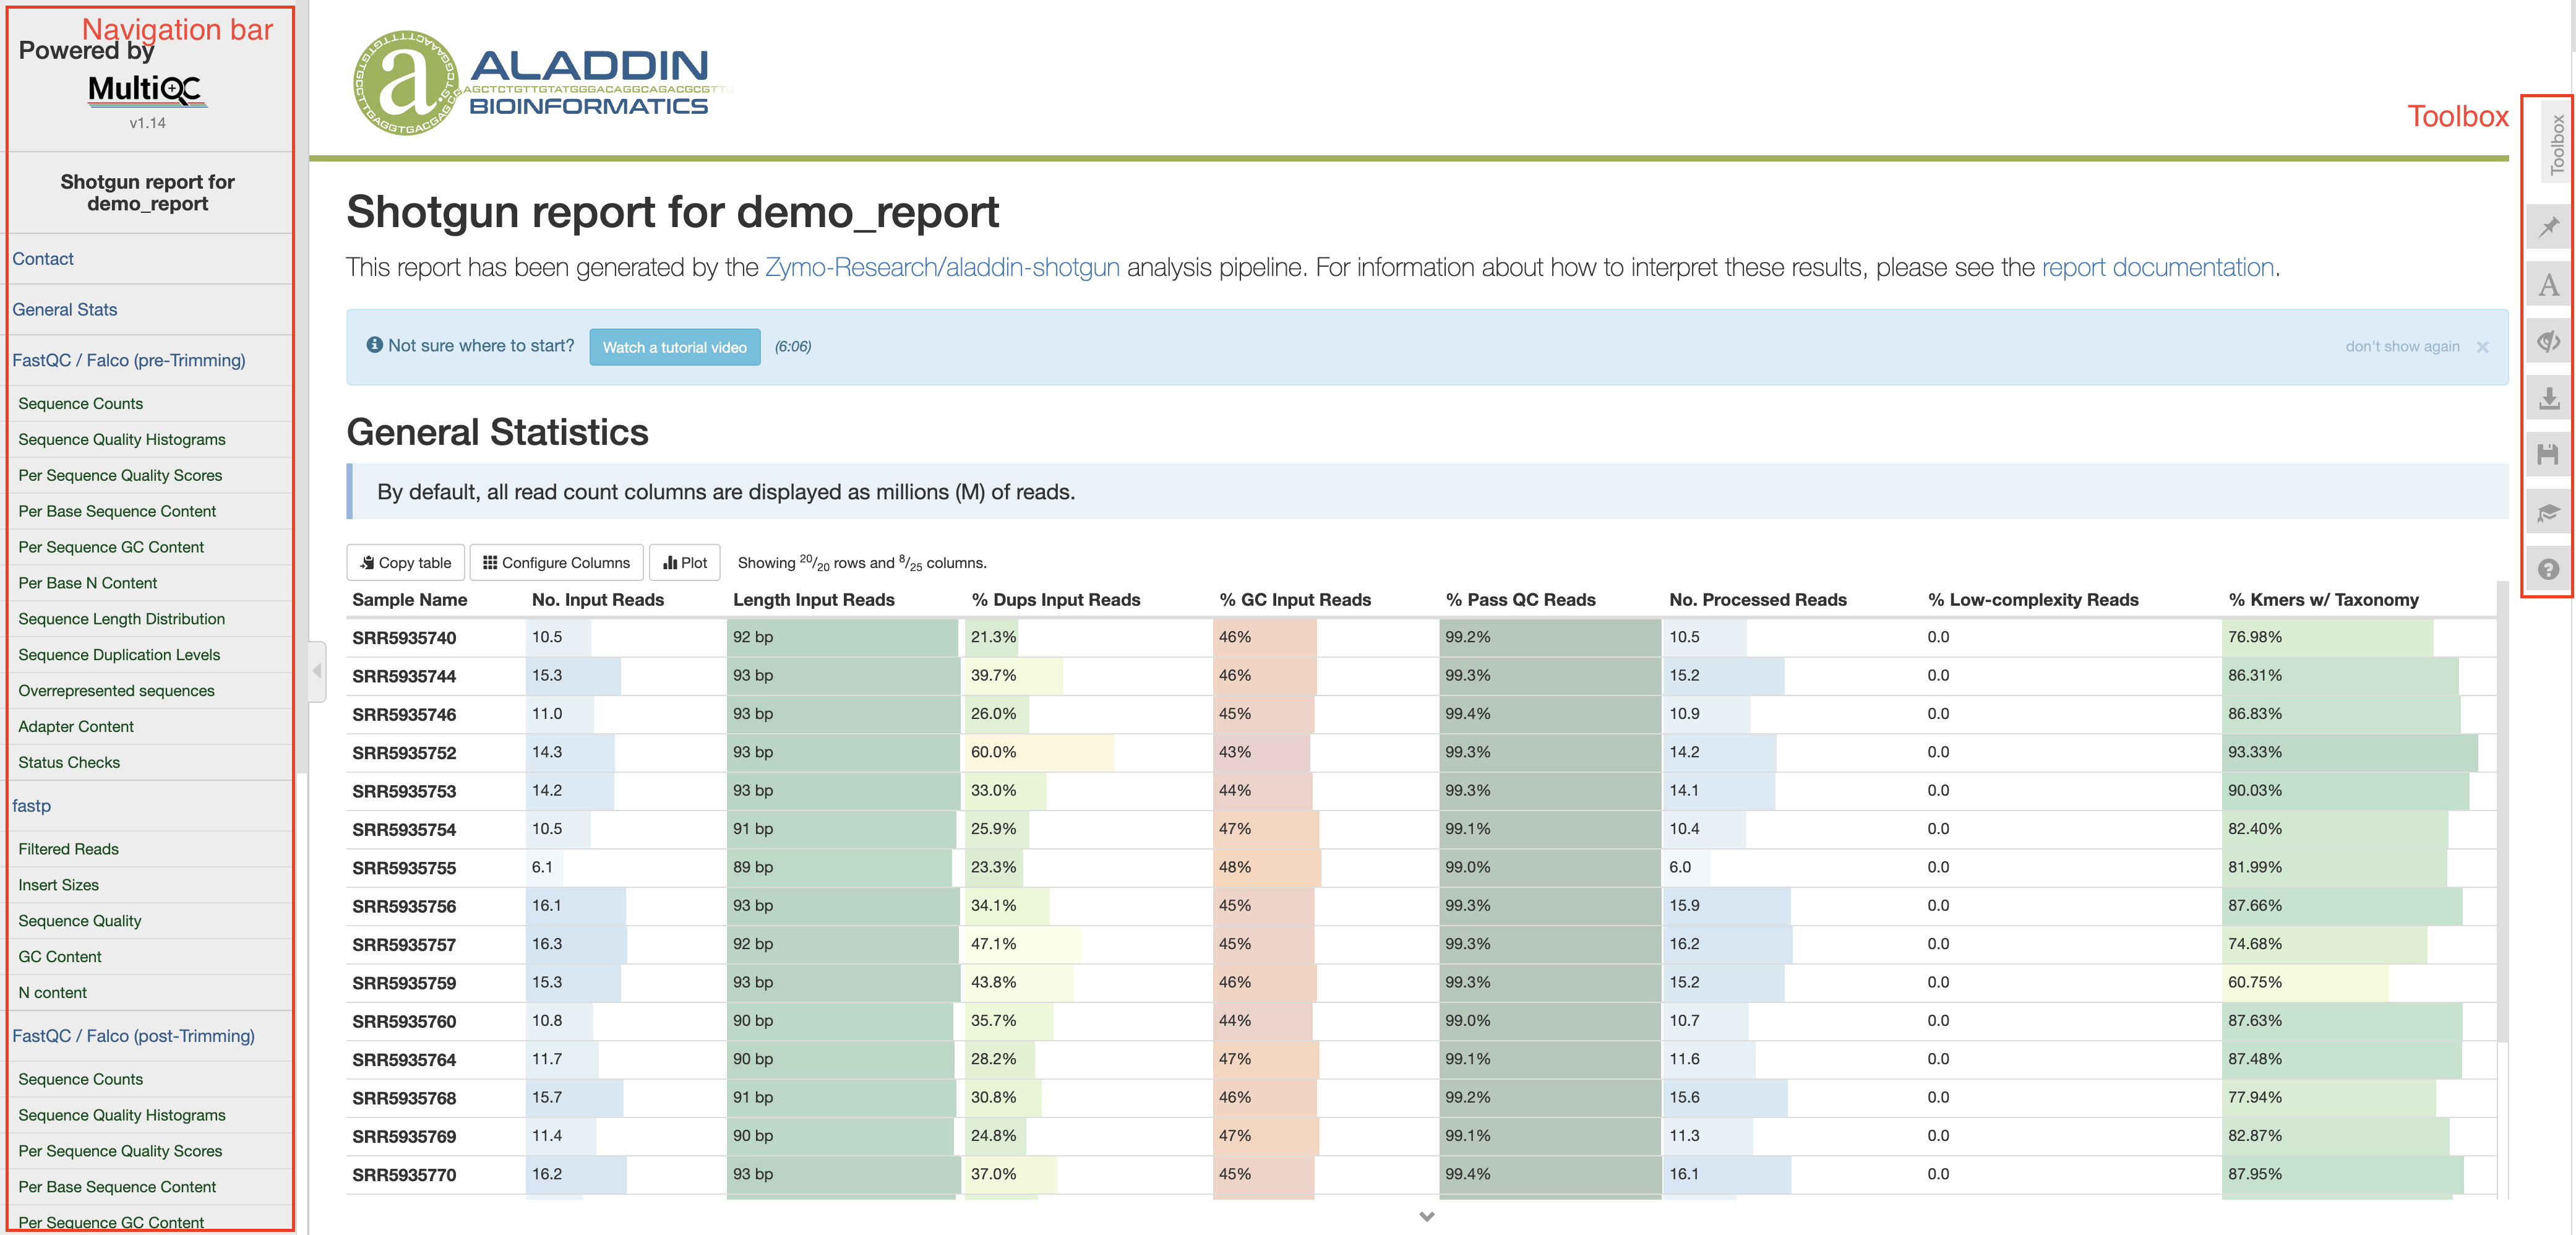This screenshot has width=2576, height=1235.
Task: Collapse the side navigation with arrow handle
Action: (317, 671)
